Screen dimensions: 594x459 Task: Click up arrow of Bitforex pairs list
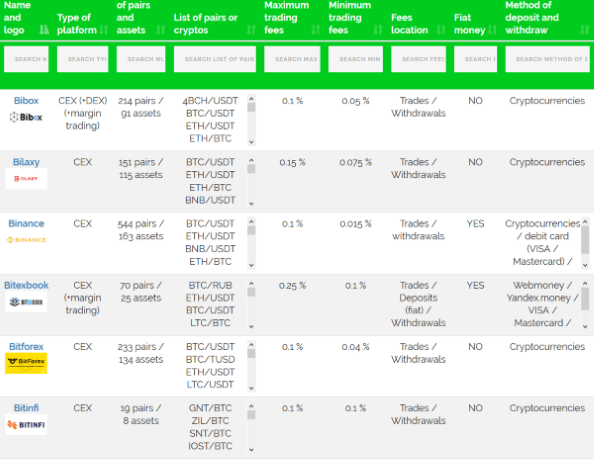251,345
